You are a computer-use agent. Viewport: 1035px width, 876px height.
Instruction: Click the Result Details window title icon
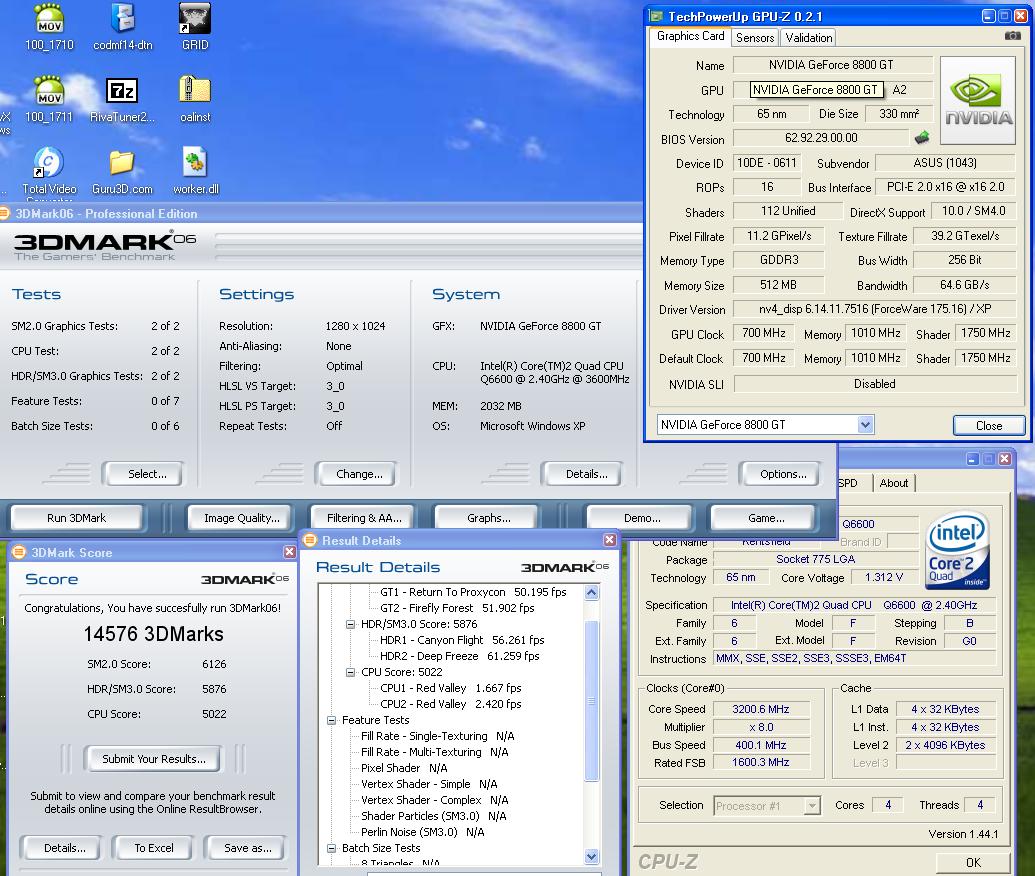click(310, 540)
